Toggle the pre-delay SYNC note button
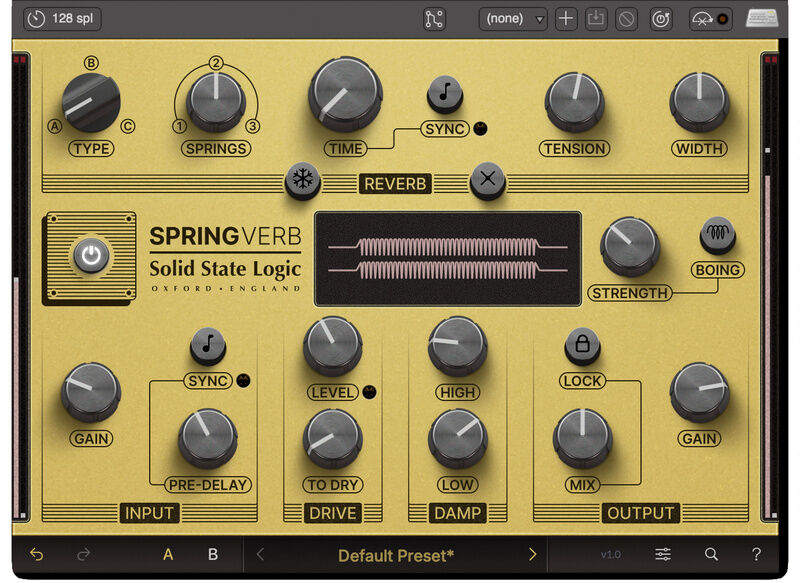This screenshot has width=800, height=583. tap(208, 347)
